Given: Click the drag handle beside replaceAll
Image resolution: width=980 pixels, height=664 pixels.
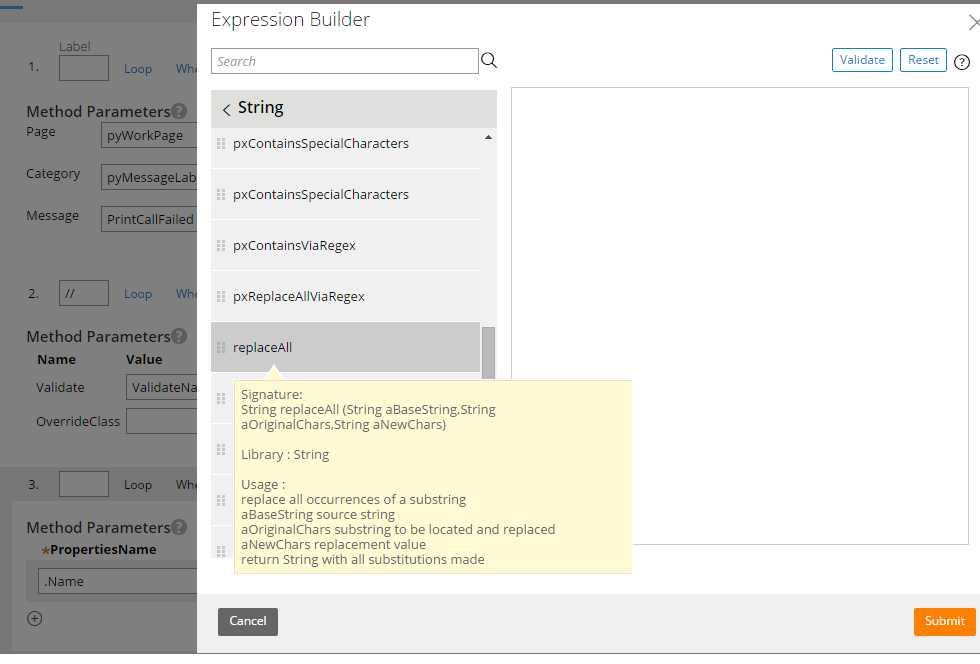Looking at the screenshot, I should [x=221, y=347].
